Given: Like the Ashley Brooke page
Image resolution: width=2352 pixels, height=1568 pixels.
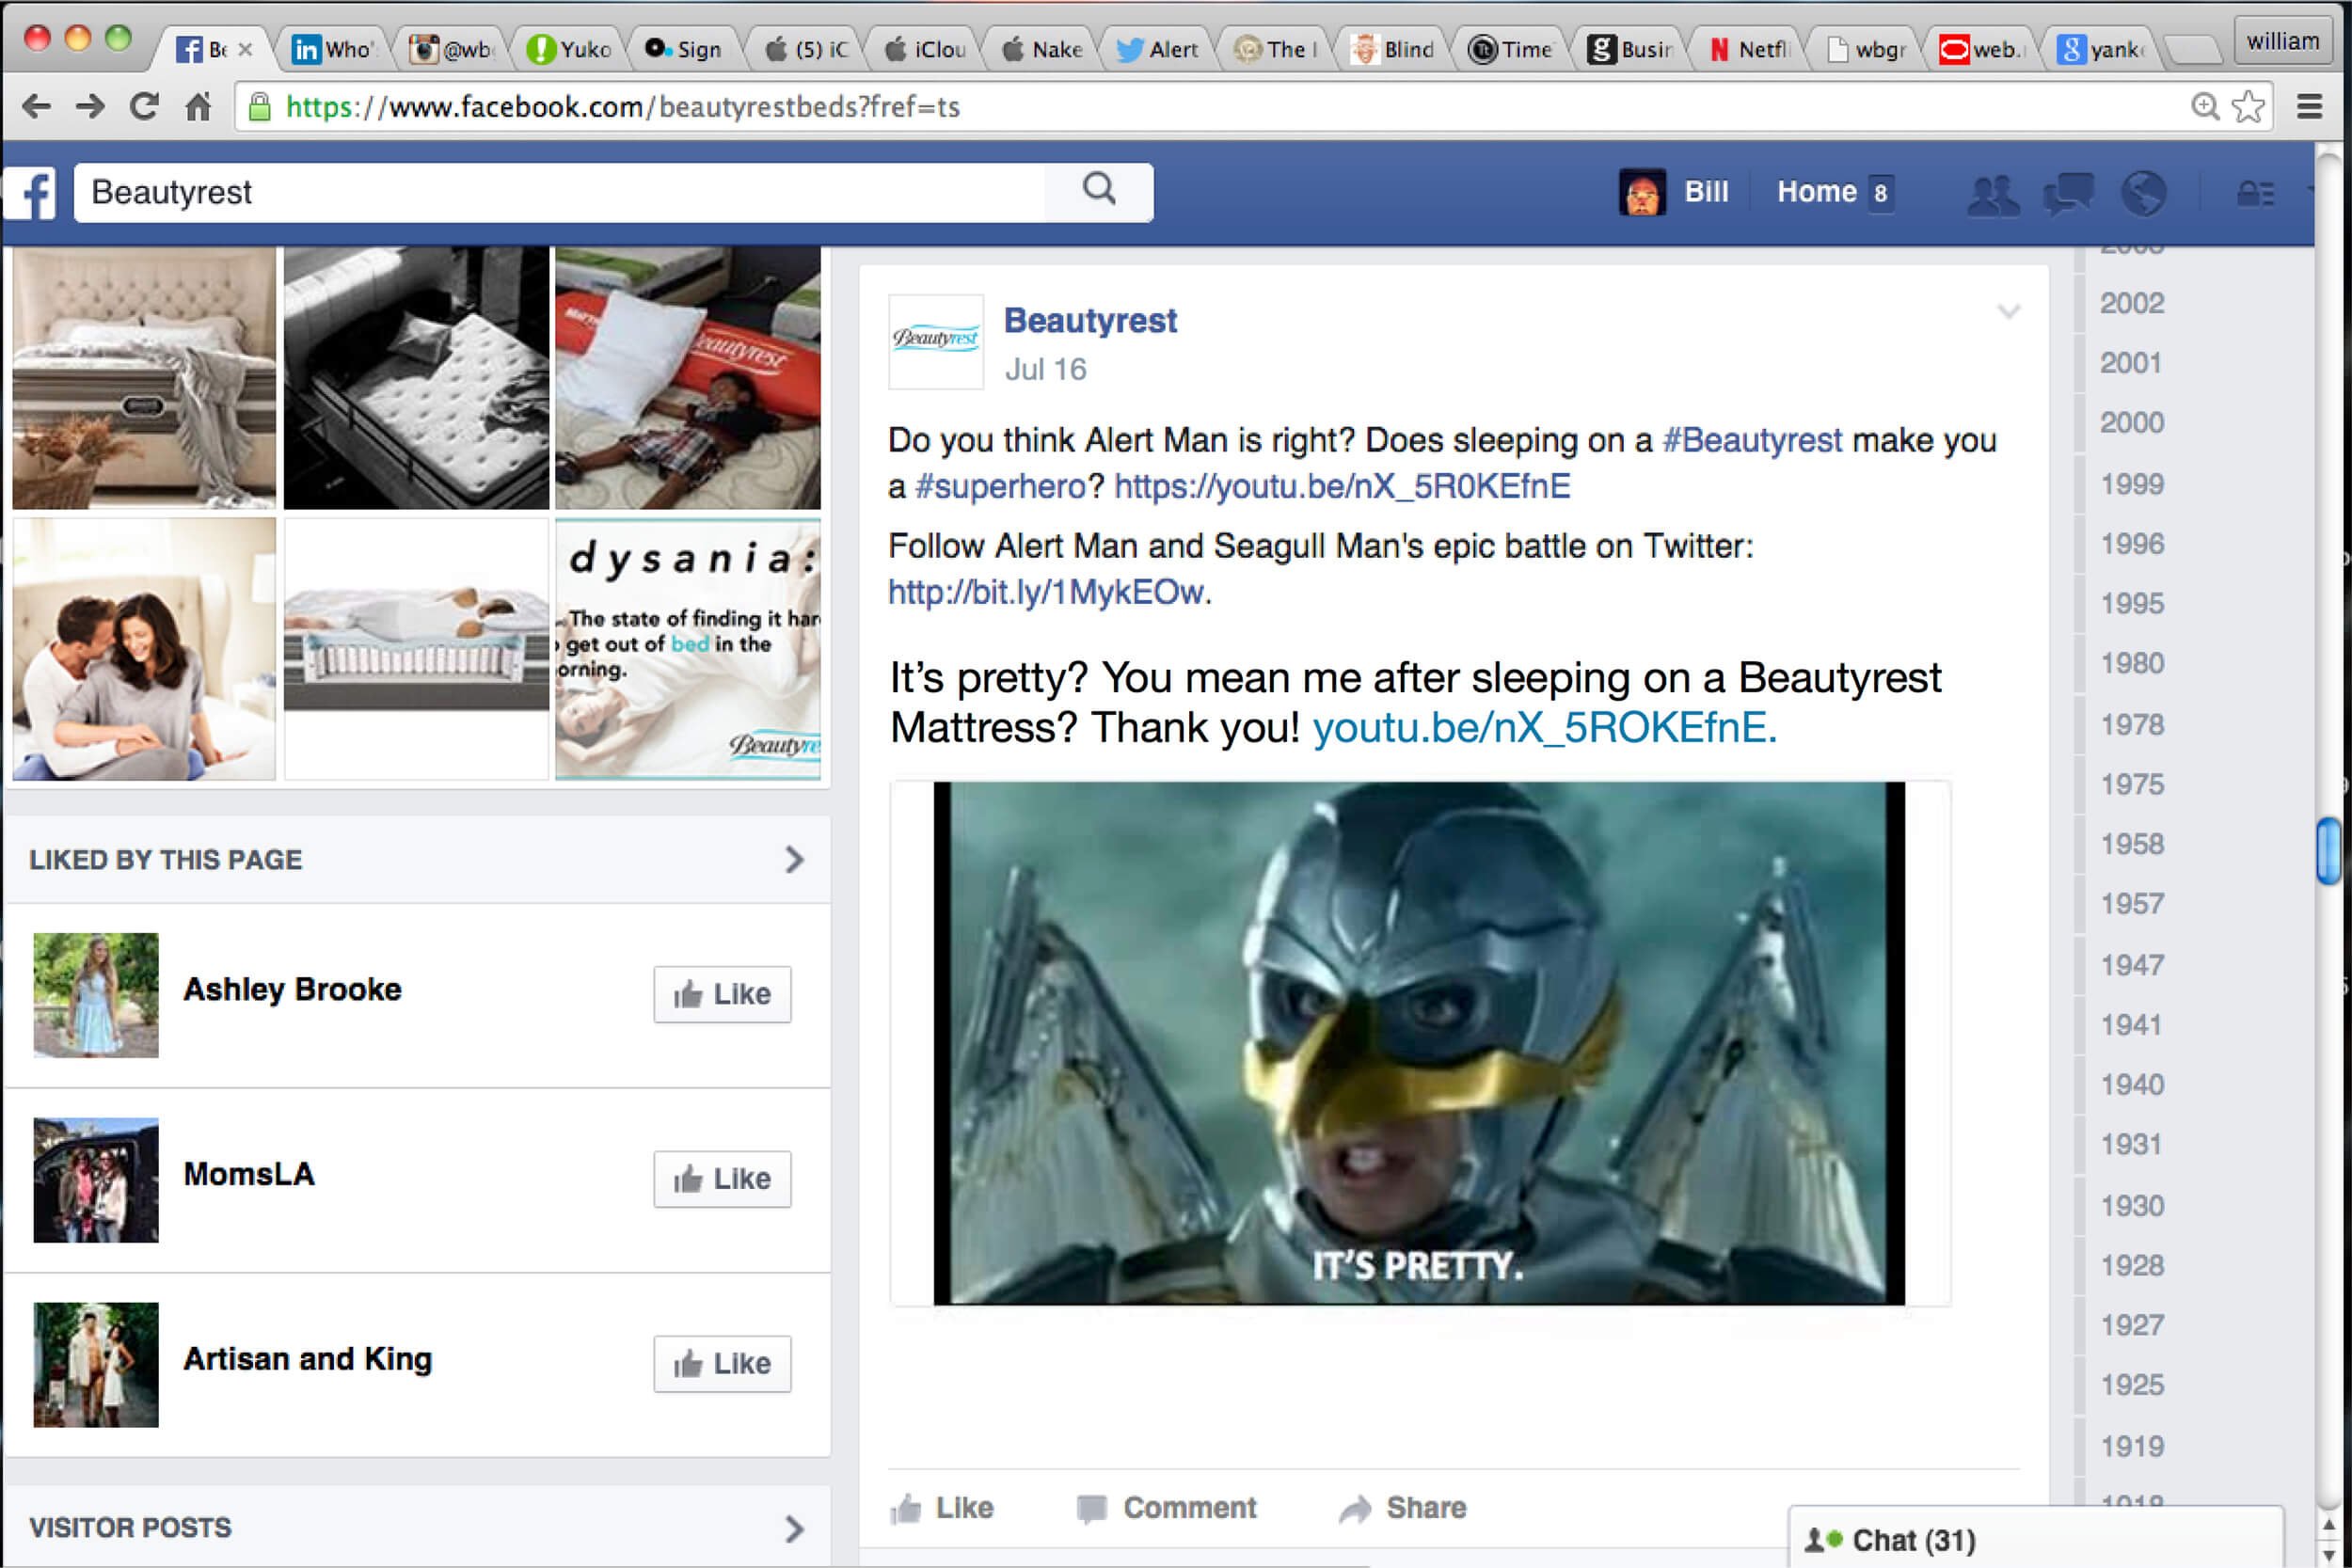Looking at the screenshot, I should [722, 994].
